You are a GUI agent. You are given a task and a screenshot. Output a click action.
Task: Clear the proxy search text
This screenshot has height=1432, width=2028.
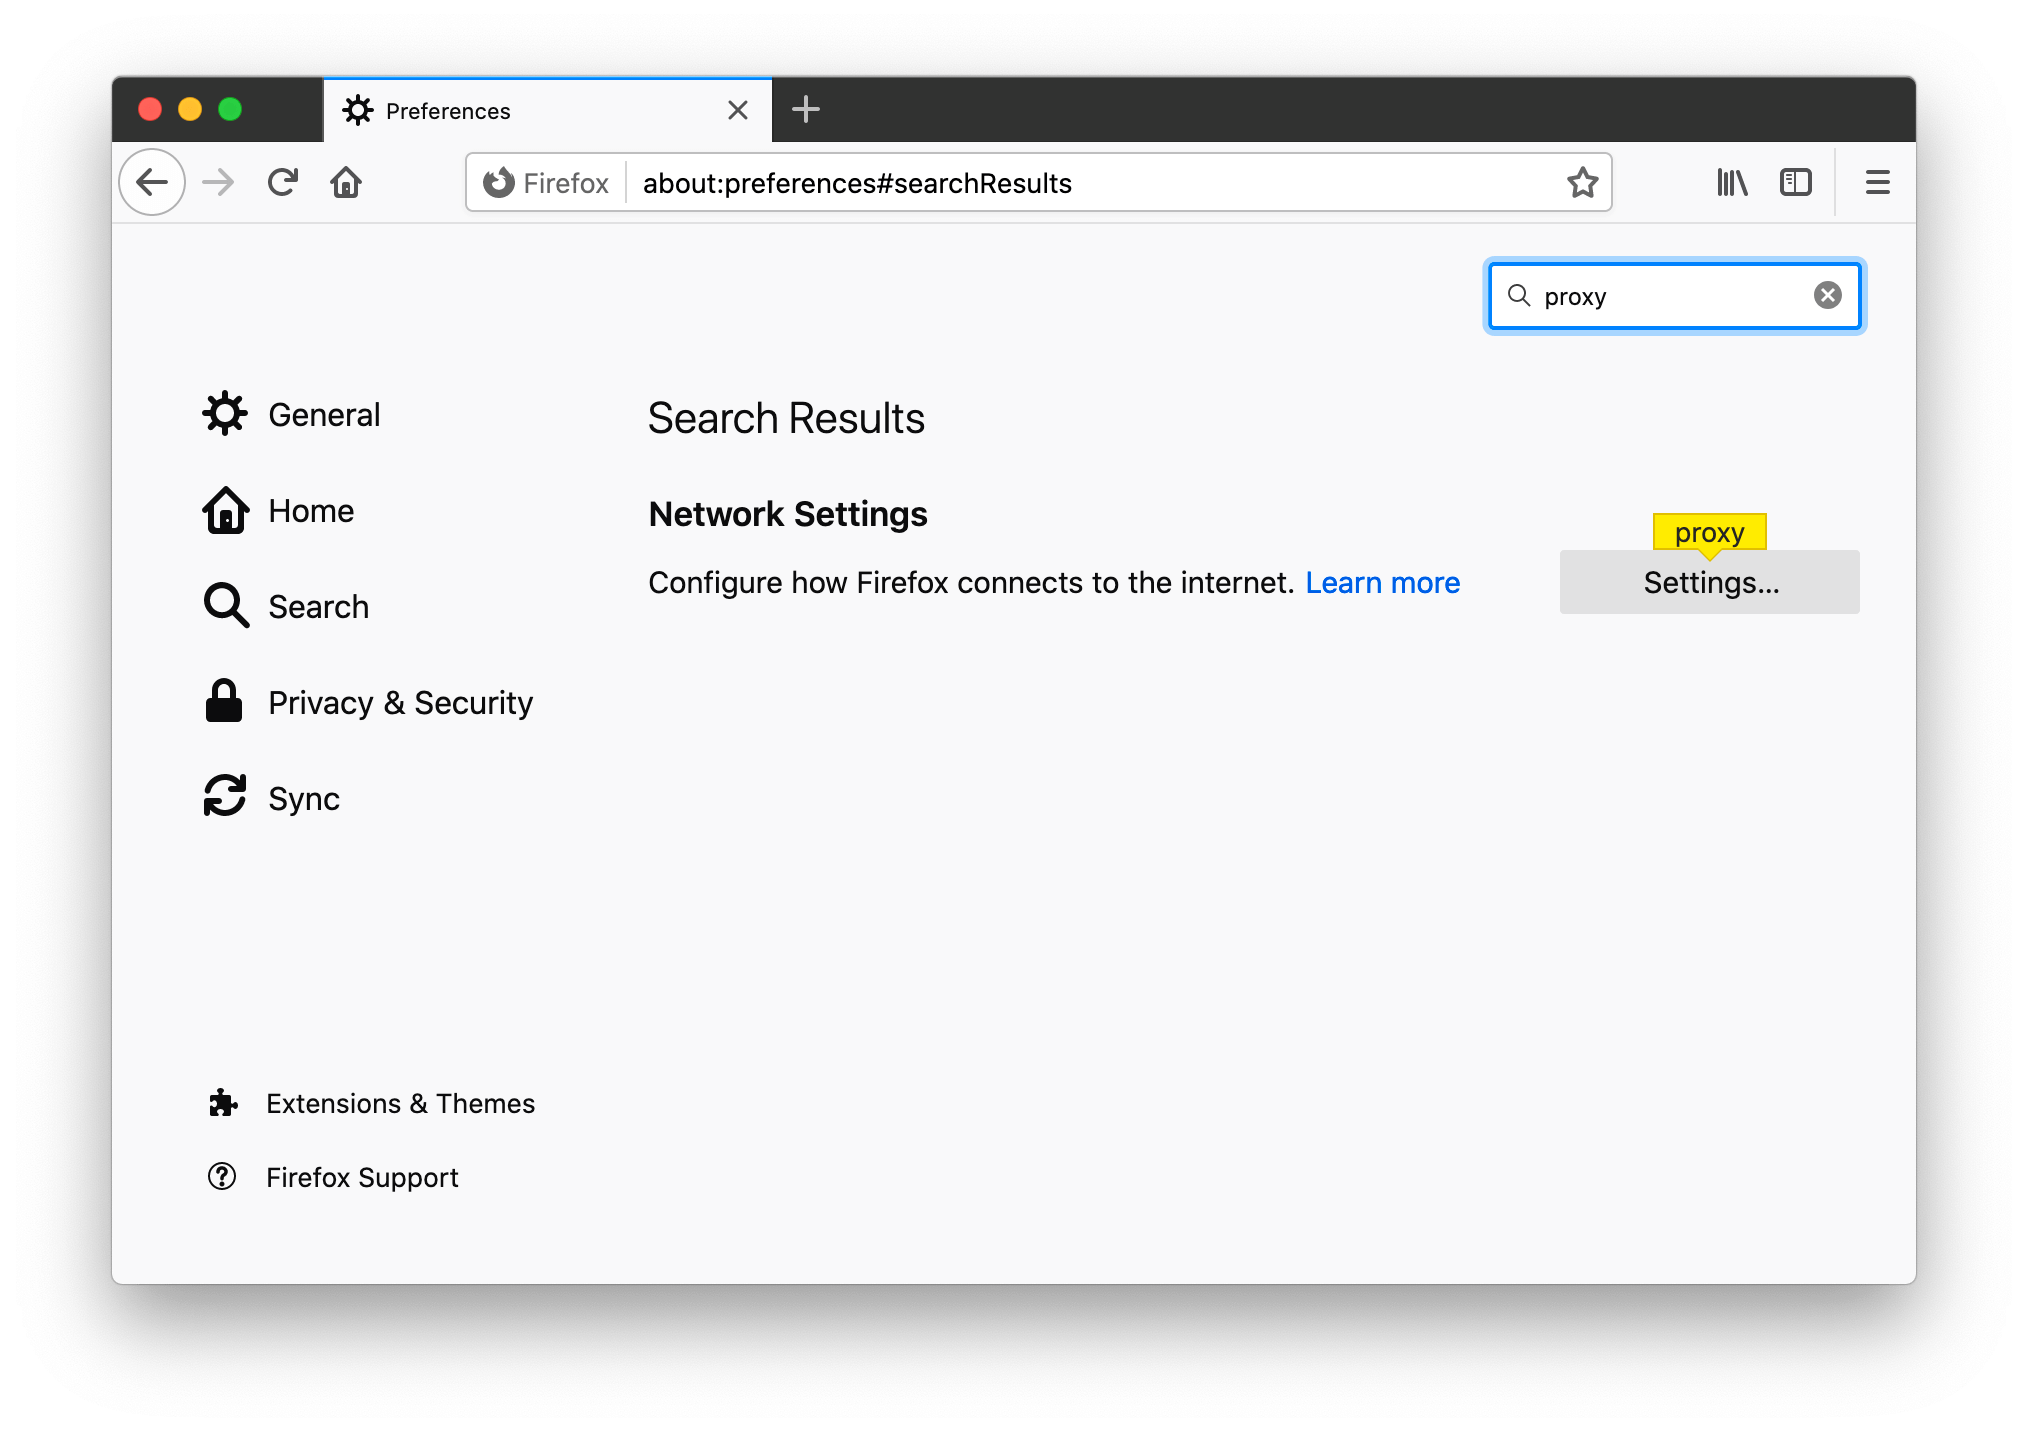tap(1827, 295)
